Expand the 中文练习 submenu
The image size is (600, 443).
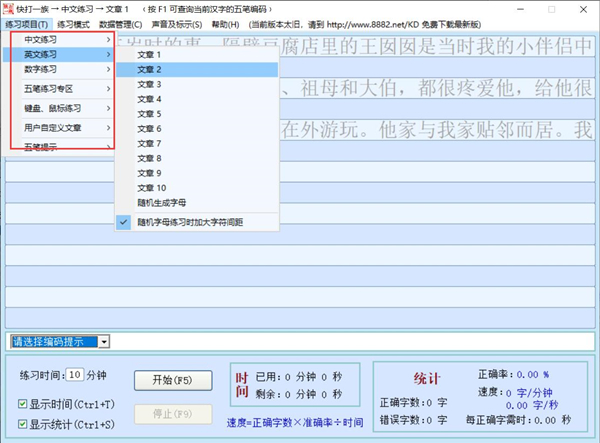(x=65, y=39)
